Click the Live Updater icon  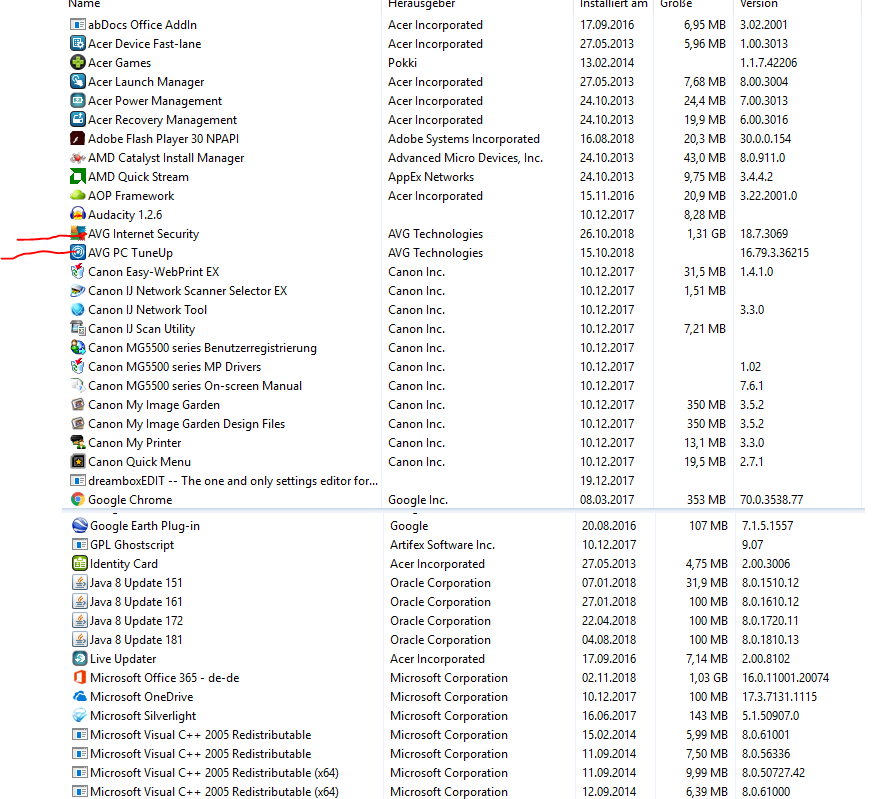click(x=80, y=658)
